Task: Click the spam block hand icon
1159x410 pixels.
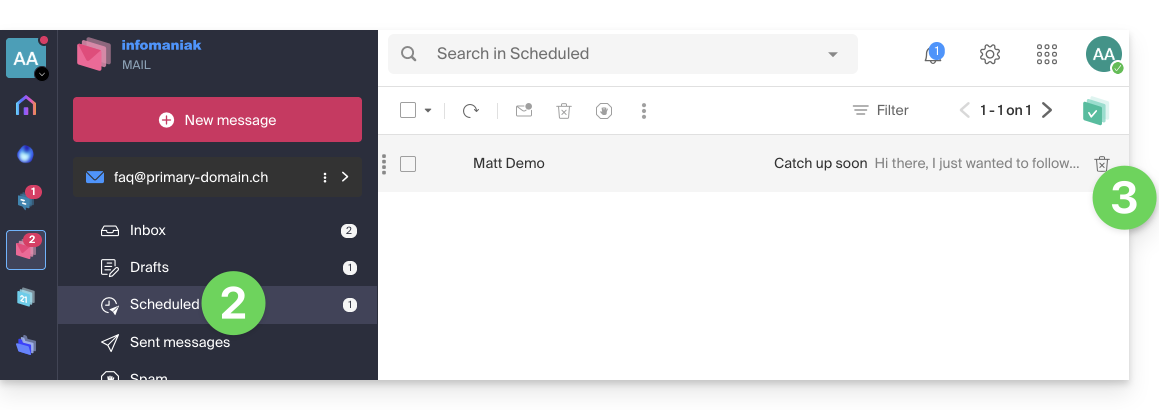Action: [604, 111]
